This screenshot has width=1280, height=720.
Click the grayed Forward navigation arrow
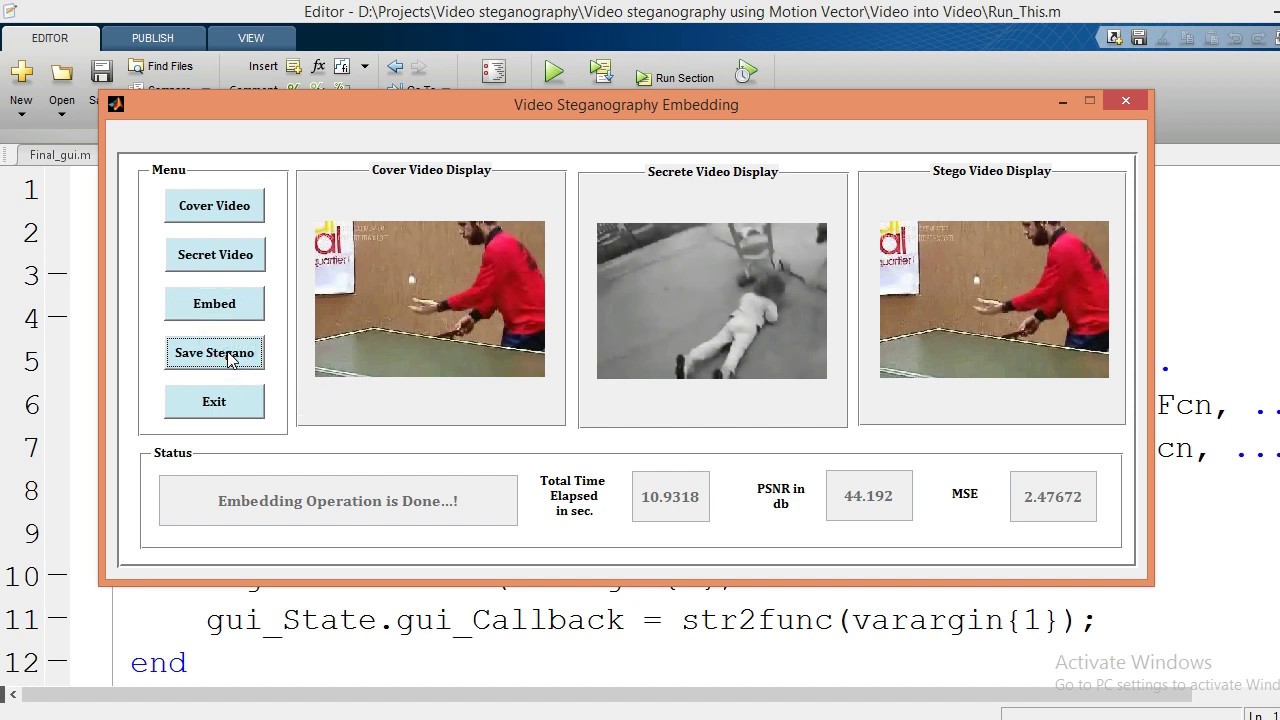419,66
